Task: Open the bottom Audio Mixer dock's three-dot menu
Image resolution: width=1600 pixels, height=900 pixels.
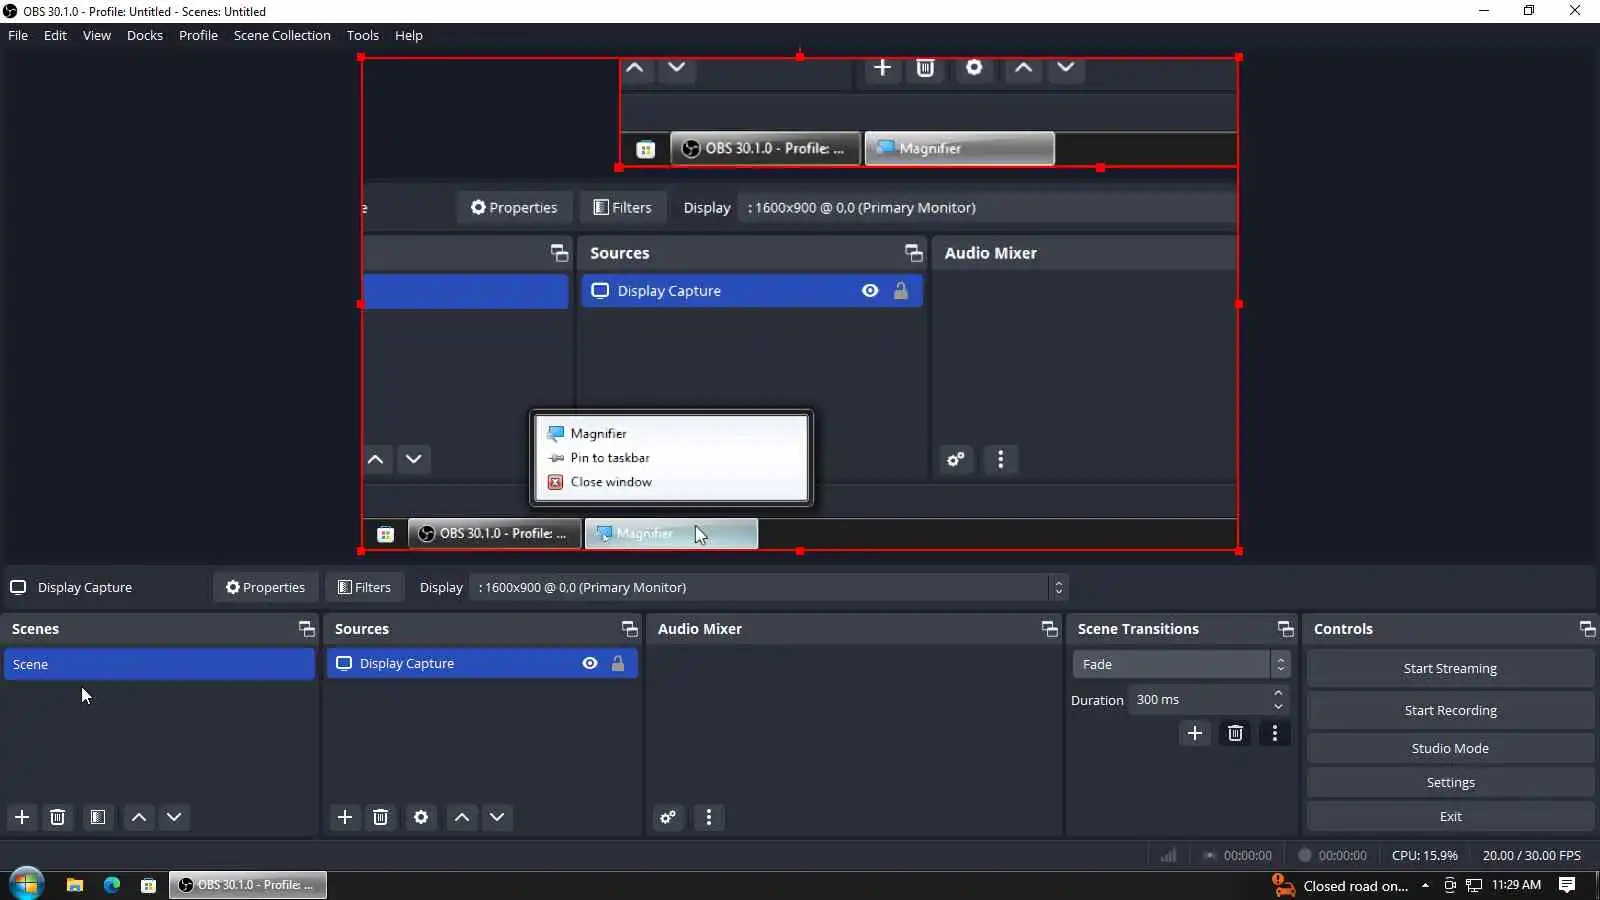Action: [709, 817]
